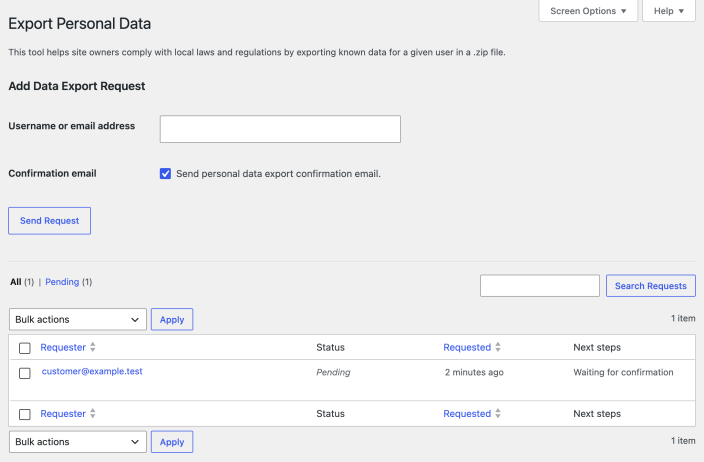Sort by Requested in table footer
704x462 pixels.
click(x=467, y=414)
